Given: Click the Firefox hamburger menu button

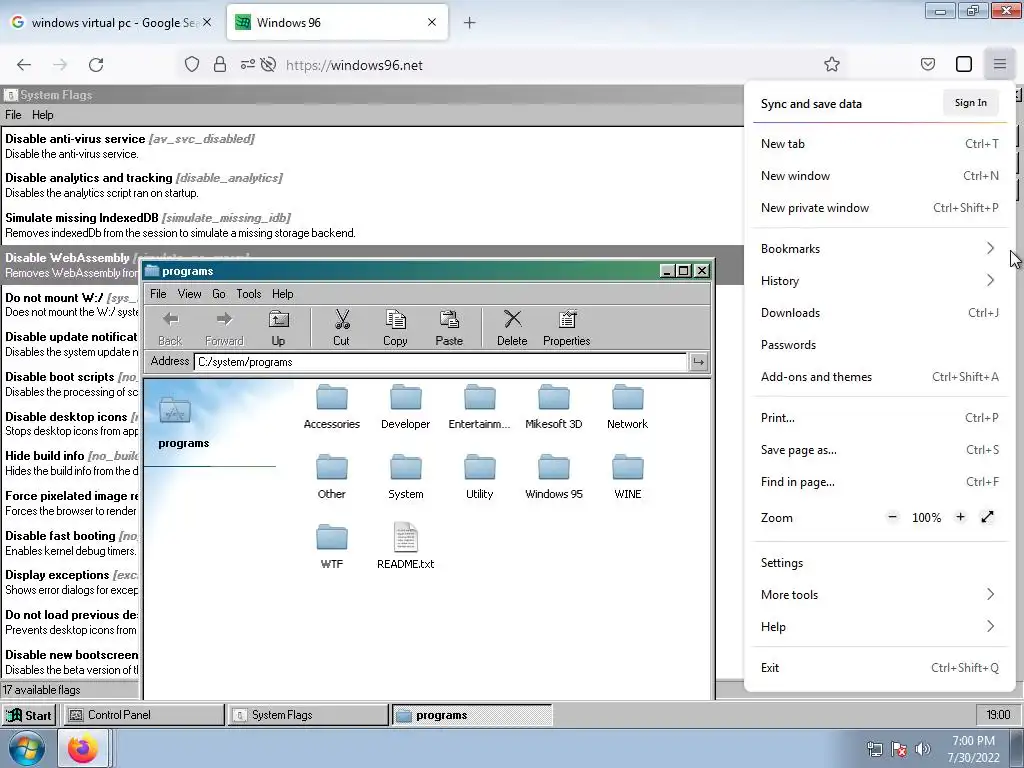Looking at the screenshot, I should [x=1000, y=65].
